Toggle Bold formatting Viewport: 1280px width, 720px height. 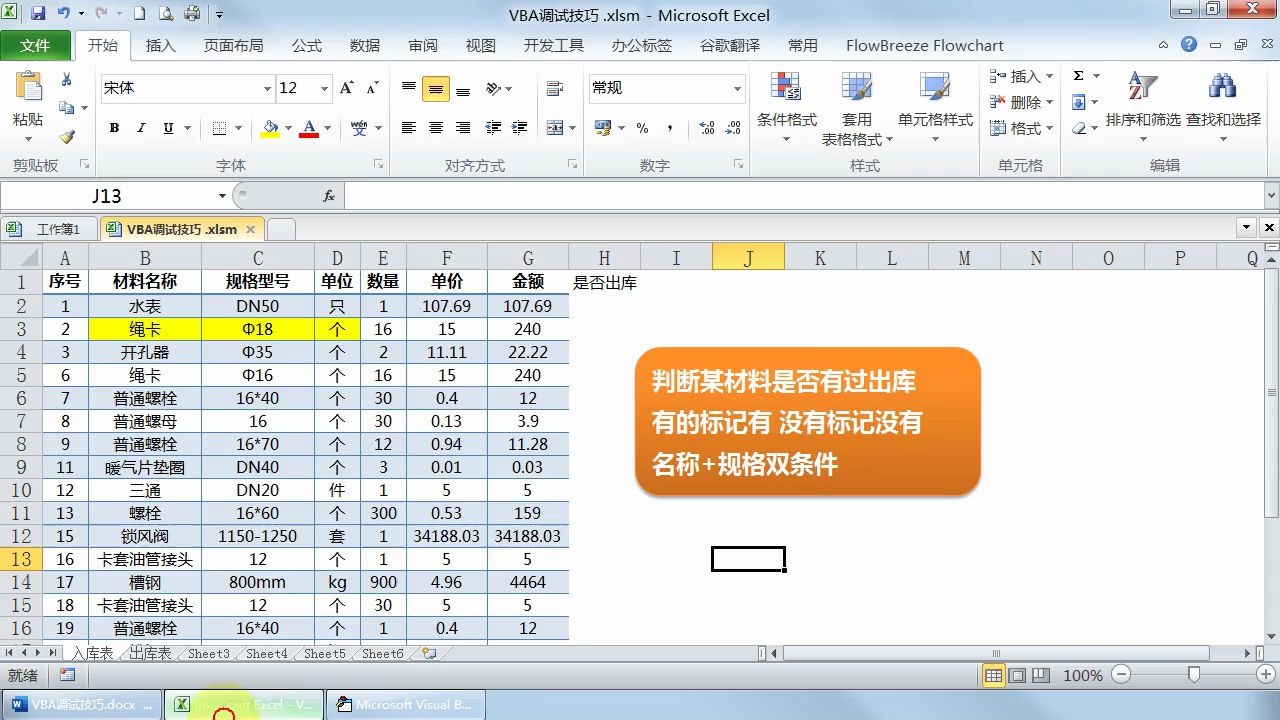click(114, 128)
